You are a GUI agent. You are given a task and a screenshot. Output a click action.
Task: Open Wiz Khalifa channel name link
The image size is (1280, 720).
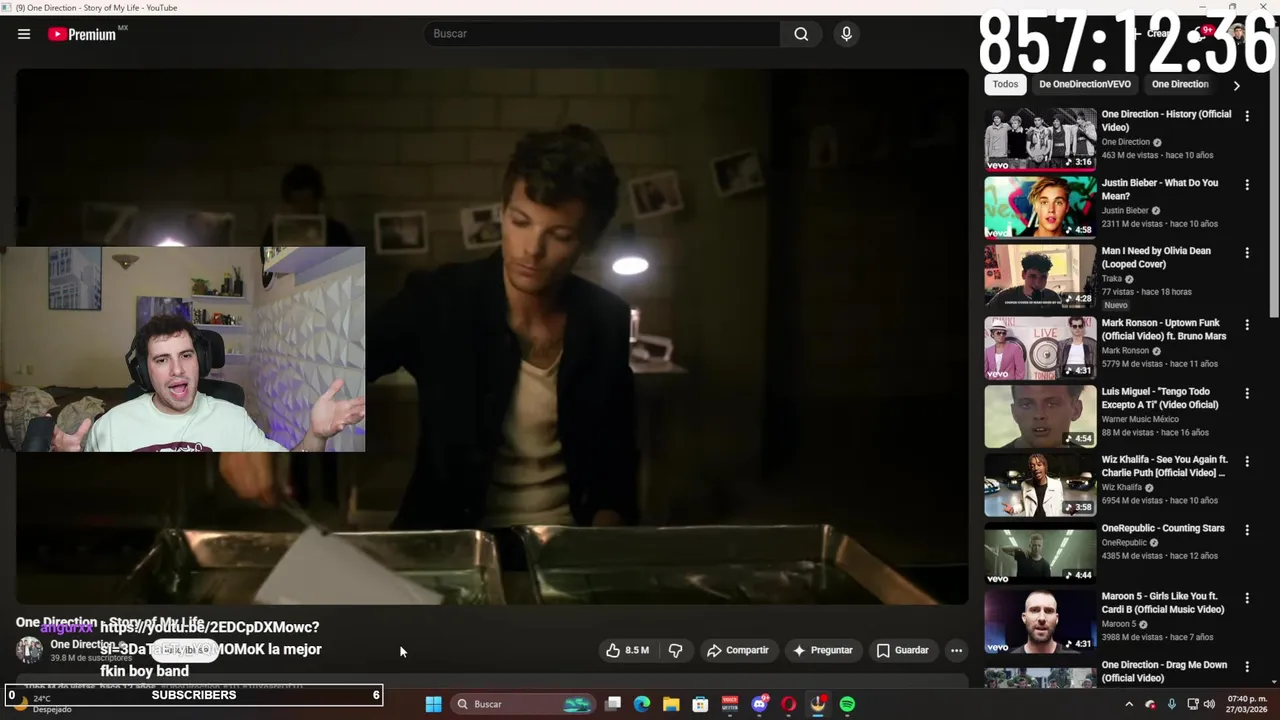tap(1121, 487)
